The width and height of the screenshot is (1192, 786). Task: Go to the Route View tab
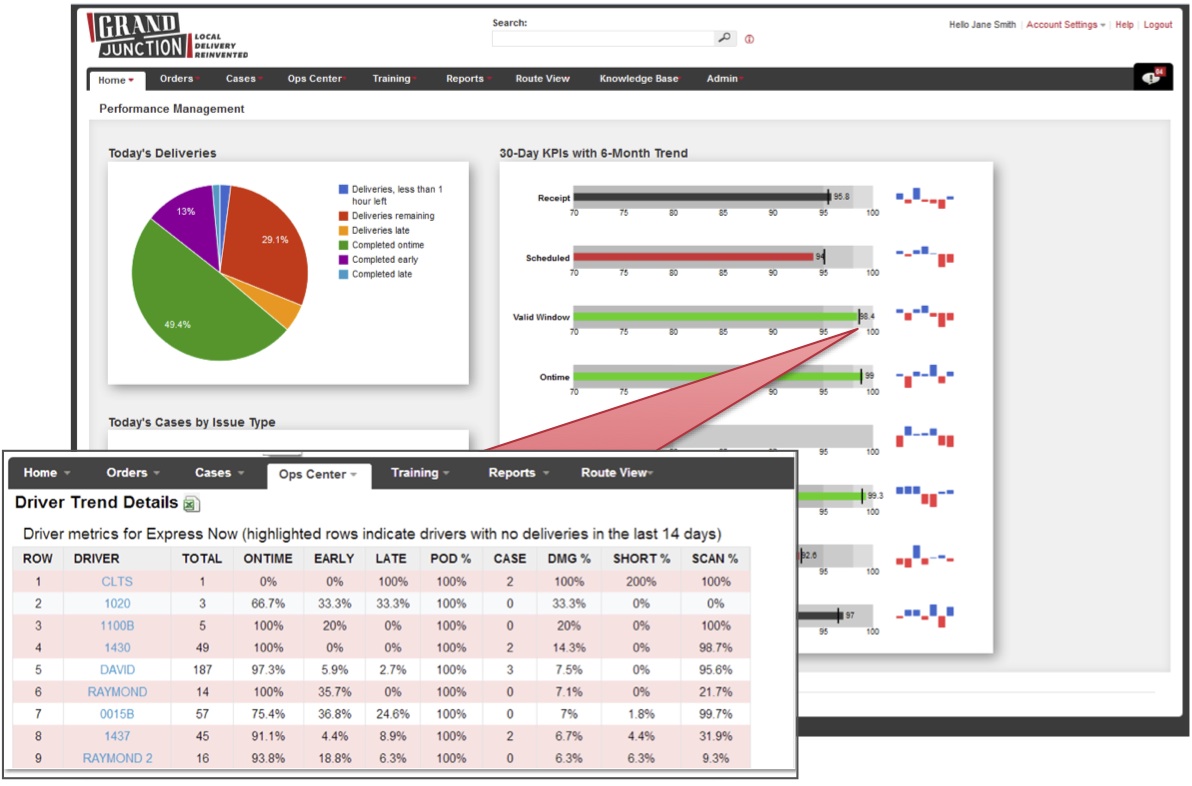[543, 78]
